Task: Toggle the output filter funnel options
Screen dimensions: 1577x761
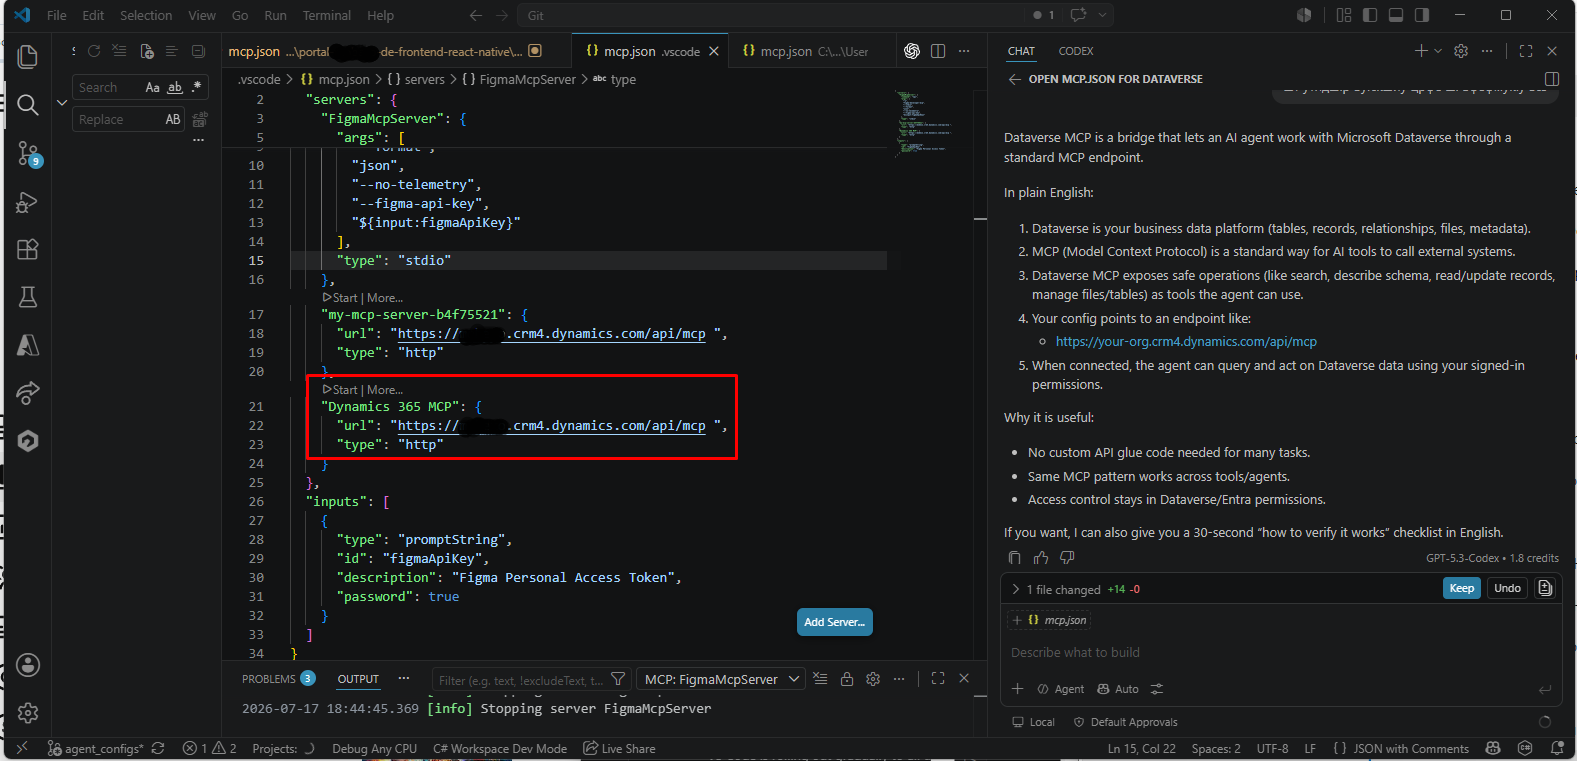Action: [x=618, y=680]
